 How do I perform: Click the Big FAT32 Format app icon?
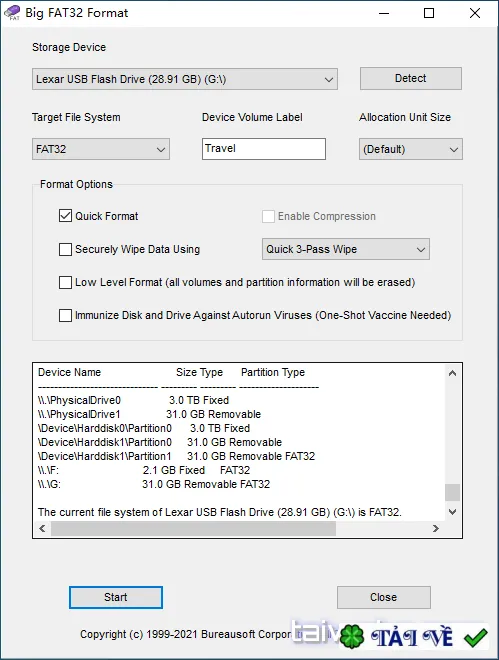click(12, 12)
